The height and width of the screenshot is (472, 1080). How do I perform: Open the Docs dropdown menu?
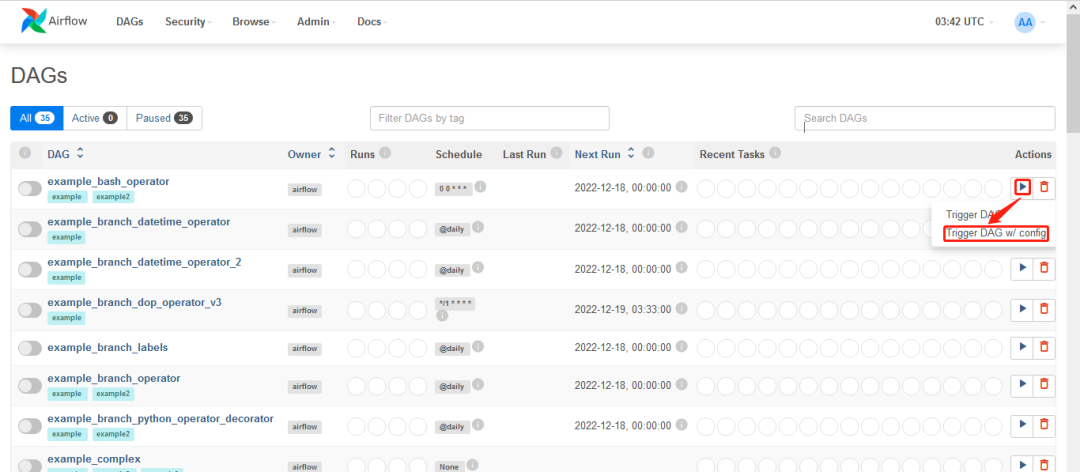(372, 21)
